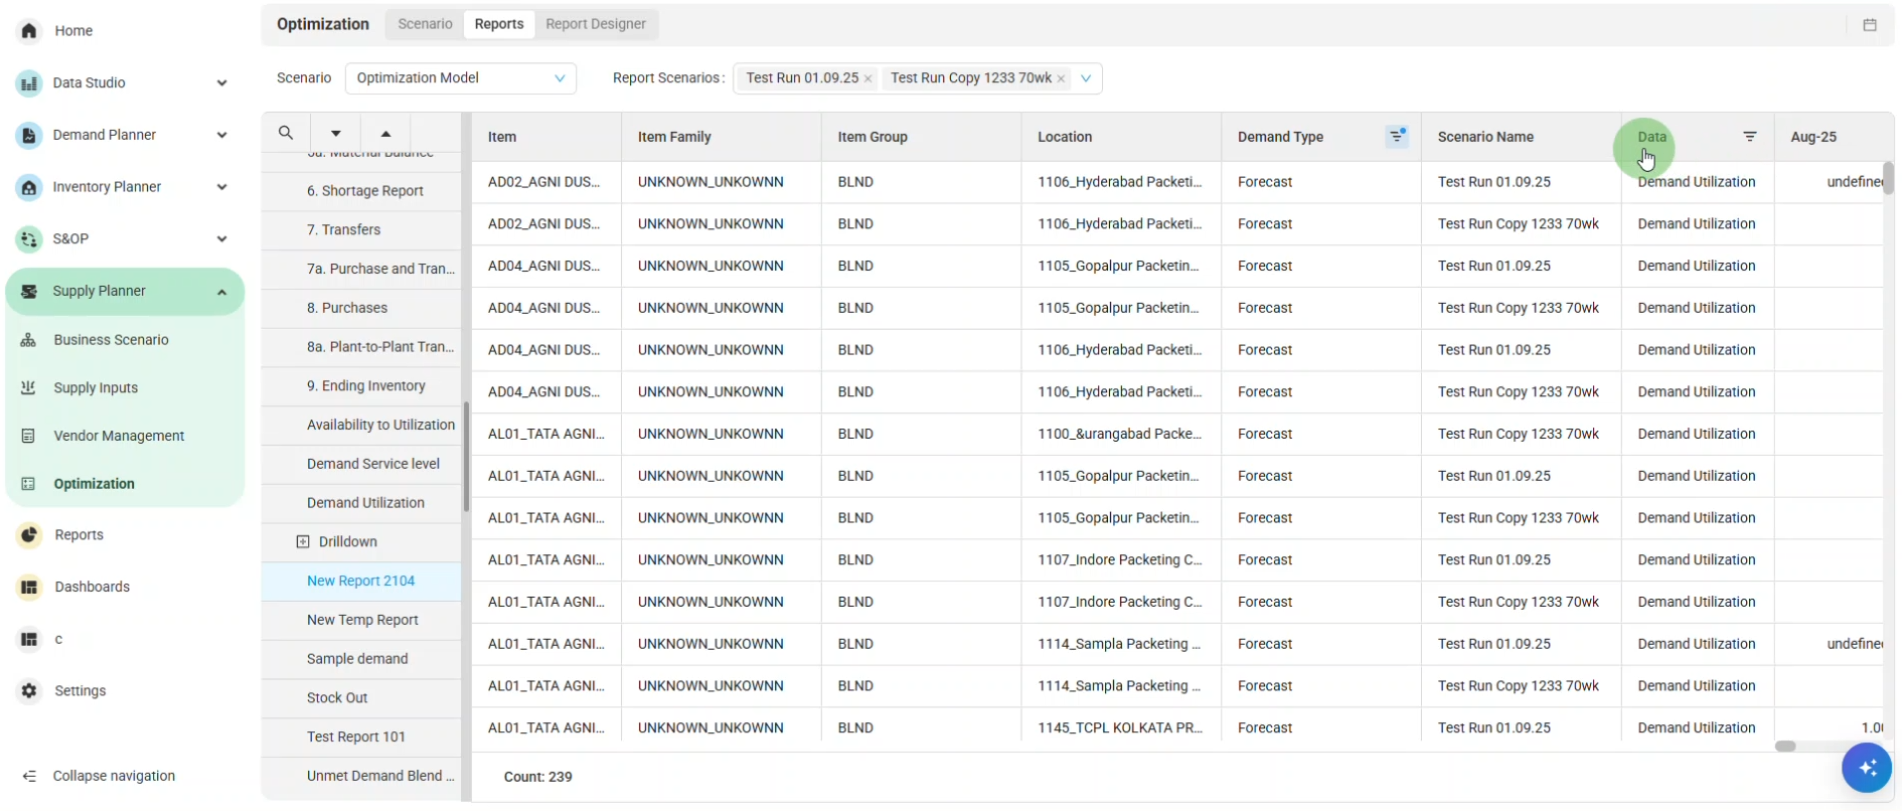This screenshot has height=811, width=1902.
Task: Click the Collapse navigation icon
Action: (29, 776)
